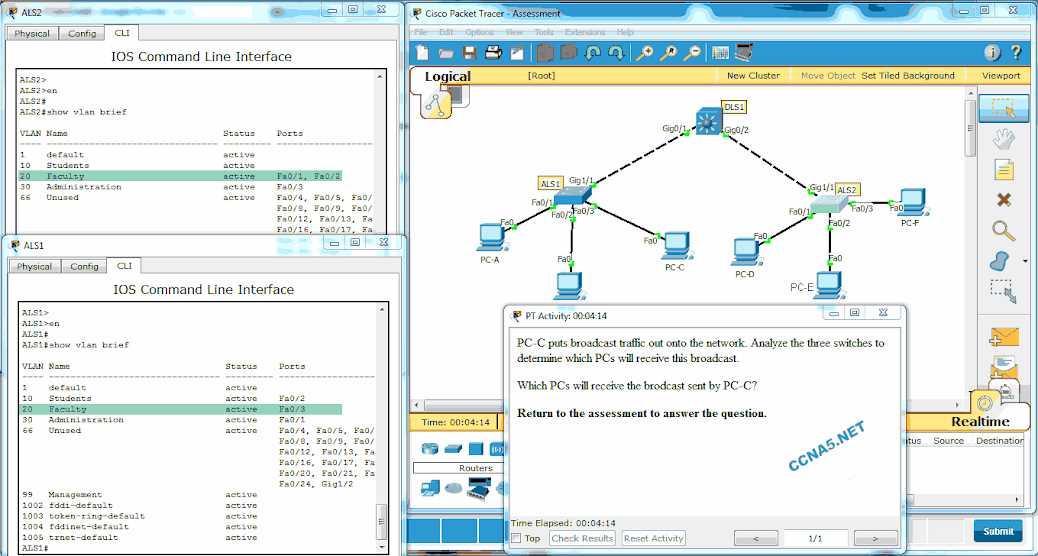Viewport: 1038px width, 556px height.
Task: Click the Undo arrow icon
Action: (593, 53)
